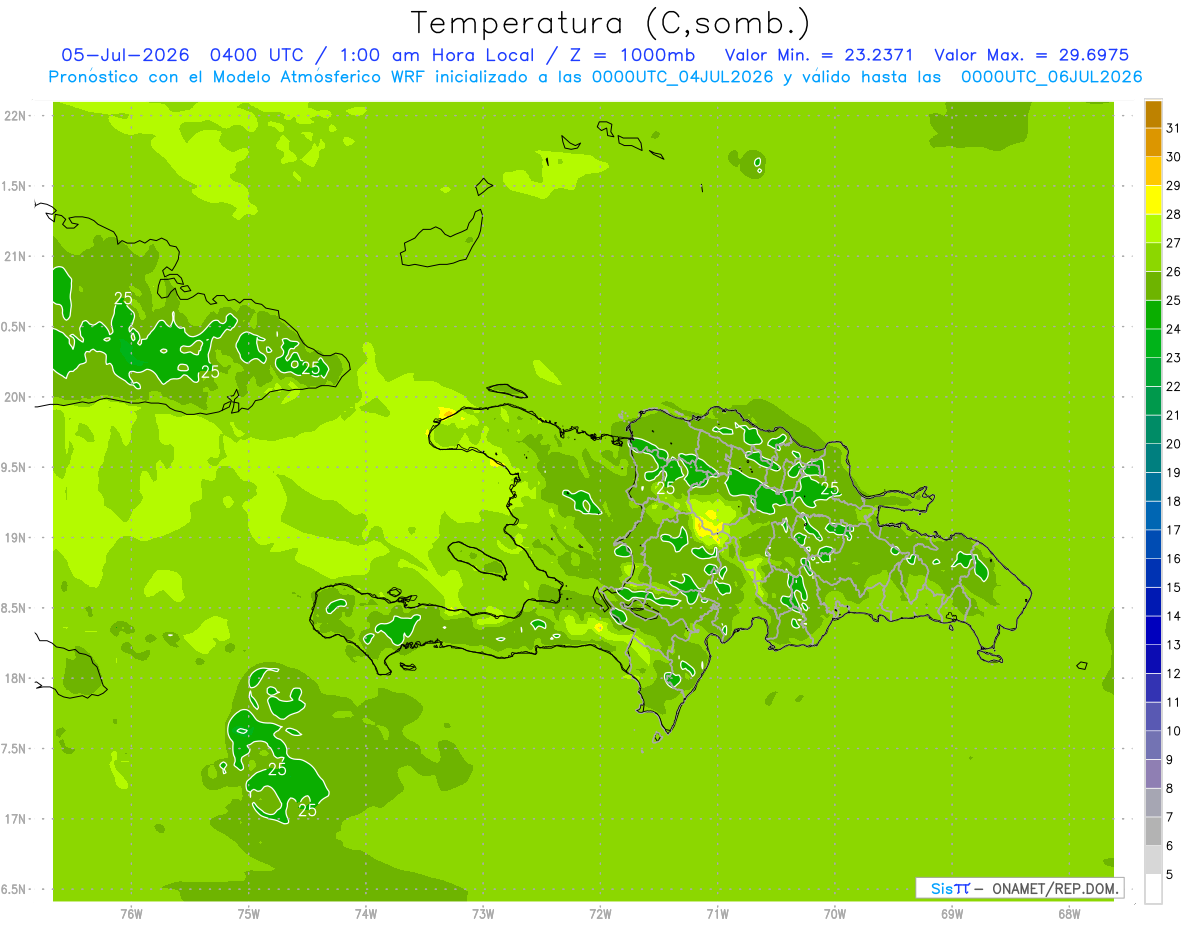The image size is (1200, 927).
Task: Click the color scale value "15"
Action: pyautogui.click(x=1174, y=587)
